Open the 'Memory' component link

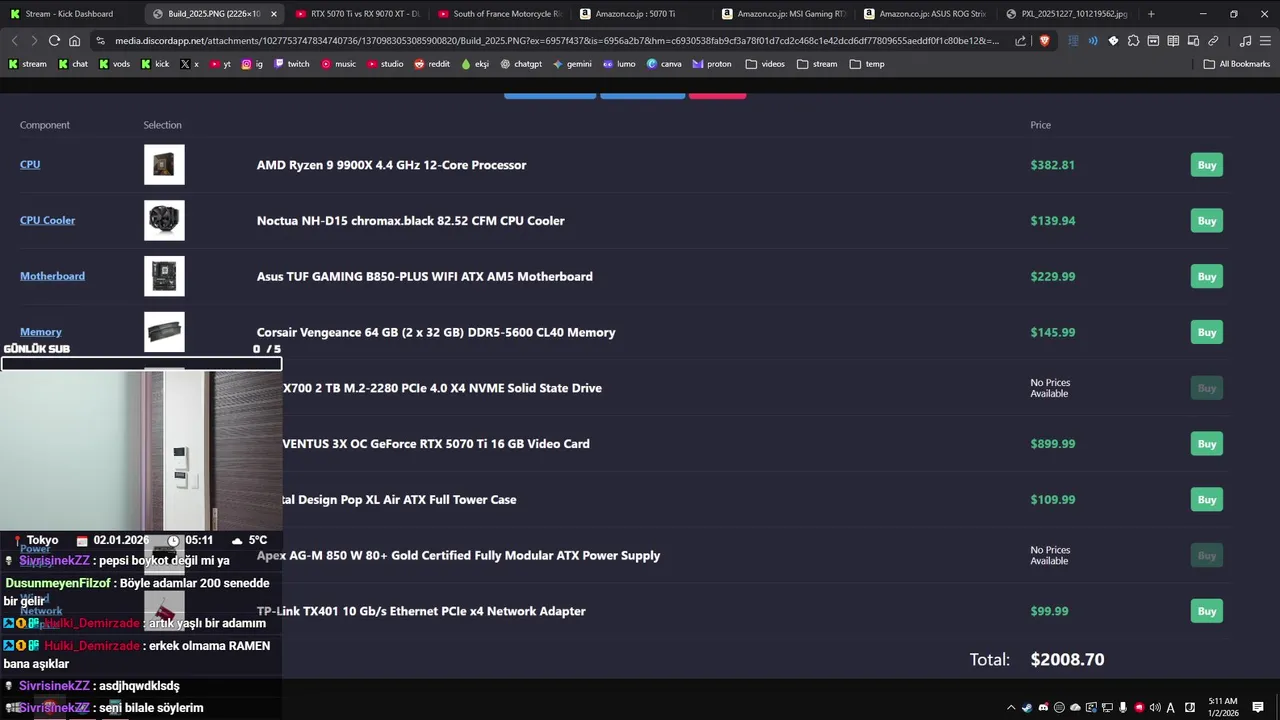(41, 332)
